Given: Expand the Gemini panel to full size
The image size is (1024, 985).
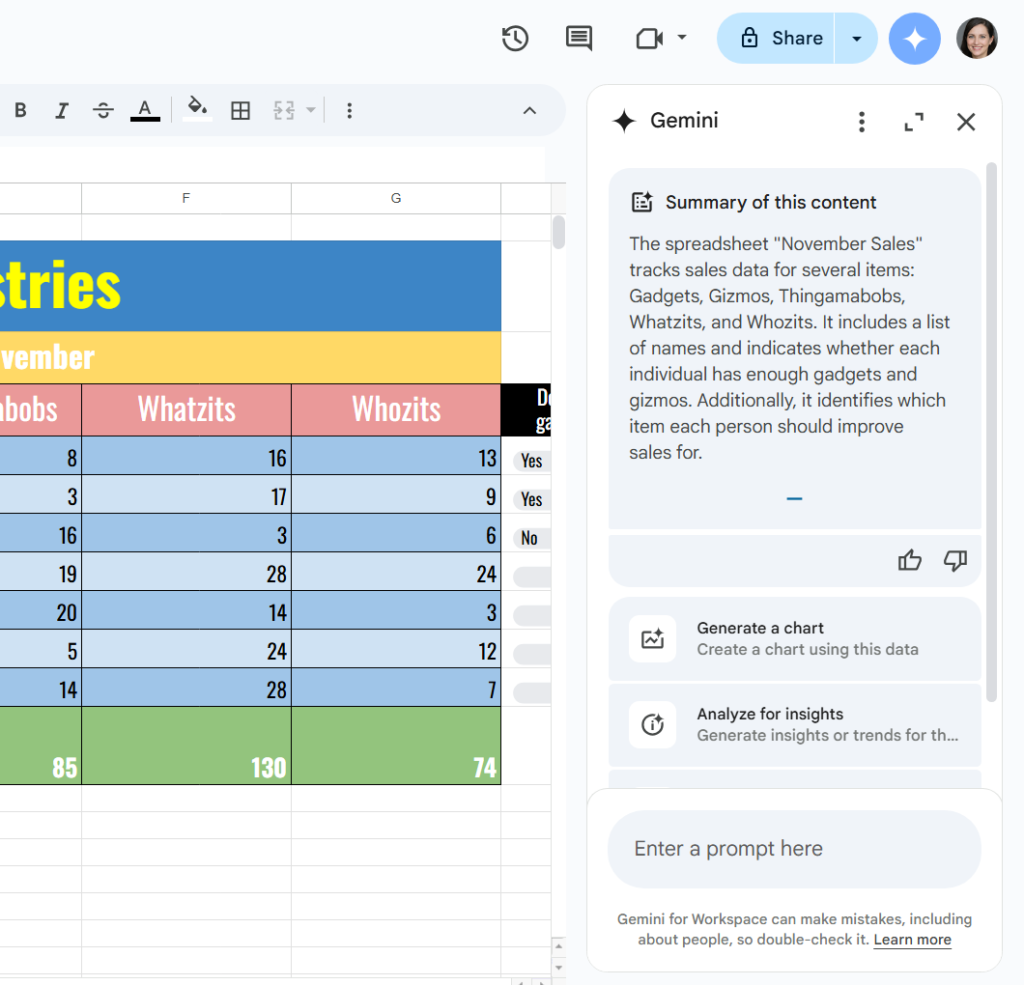Looking at the screenshot, I should pyautogui.click(x=913, y=122).
